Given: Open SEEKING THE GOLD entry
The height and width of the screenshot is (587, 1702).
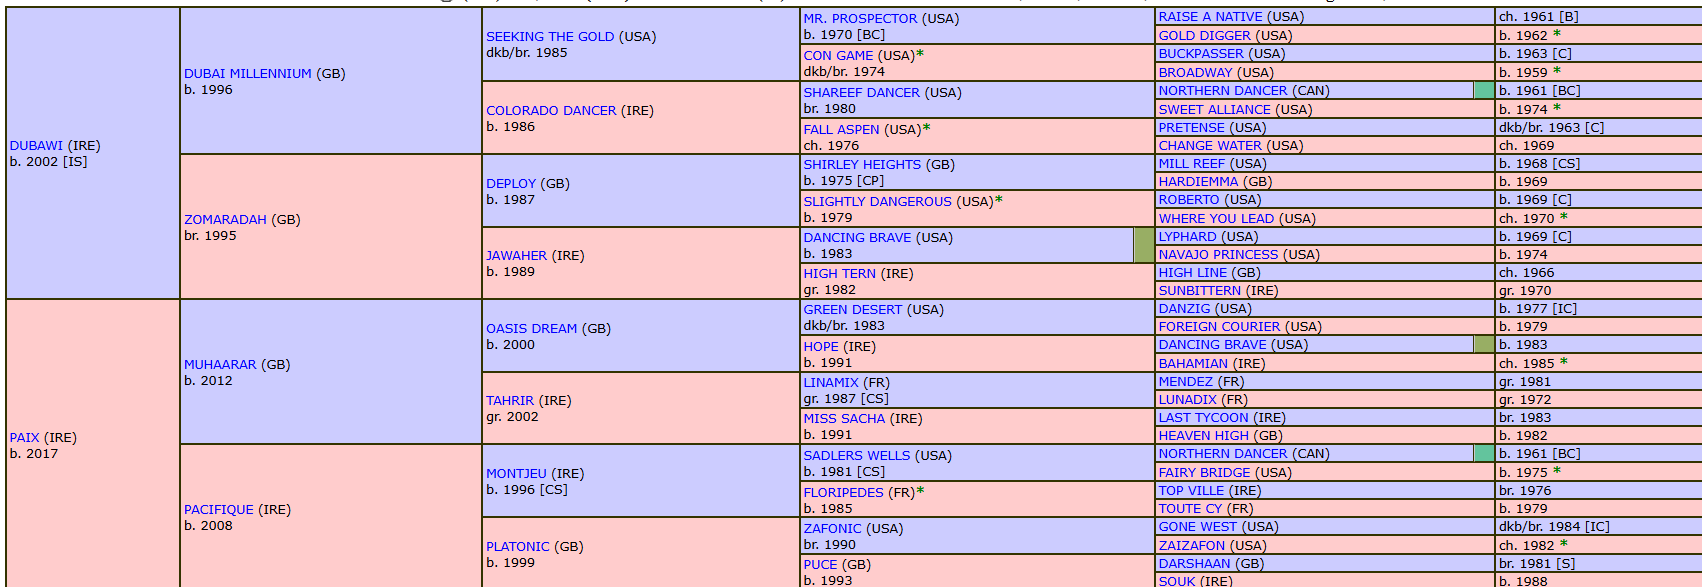Looking at the screenshot, I should [550, 37].
